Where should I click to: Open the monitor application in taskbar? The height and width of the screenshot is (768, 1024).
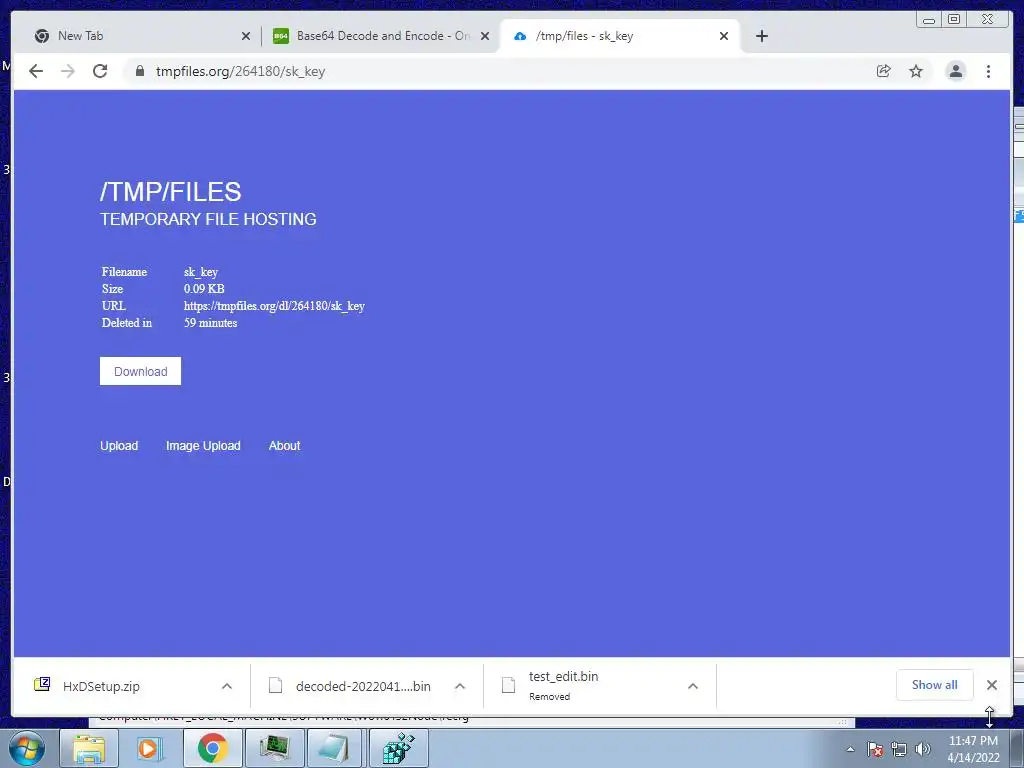pos(274,748)
